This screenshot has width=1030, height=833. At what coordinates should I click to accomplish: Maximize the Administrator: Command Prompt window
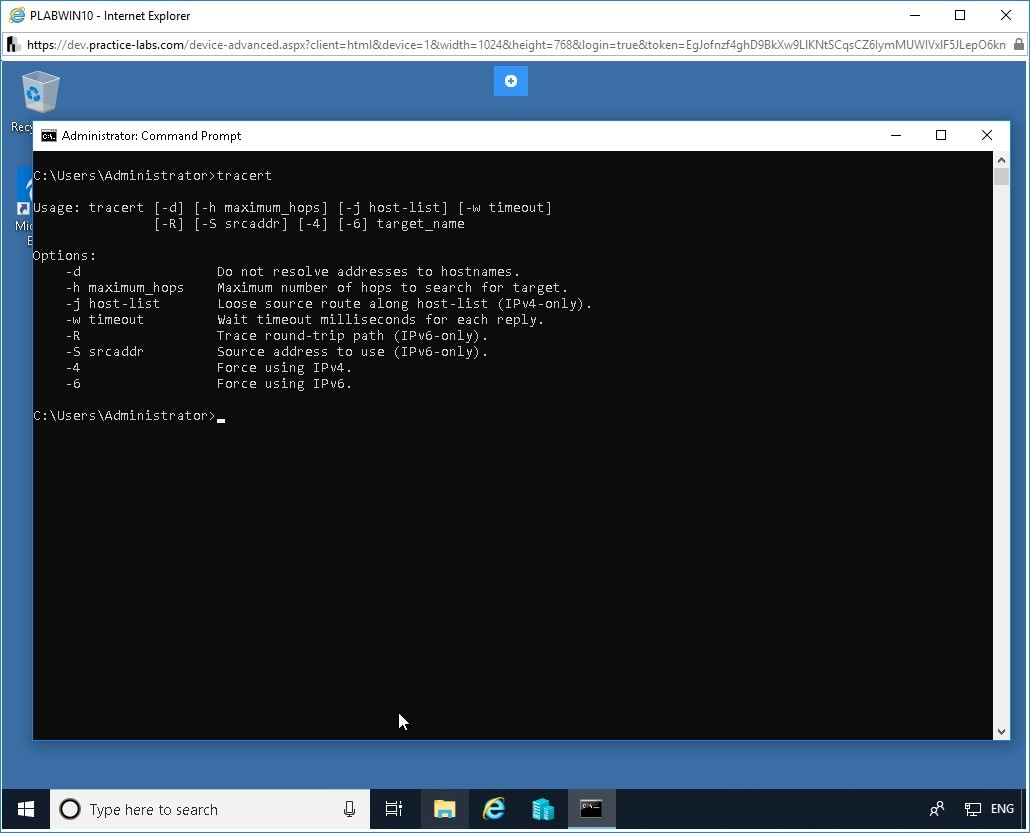coord(941,135)
